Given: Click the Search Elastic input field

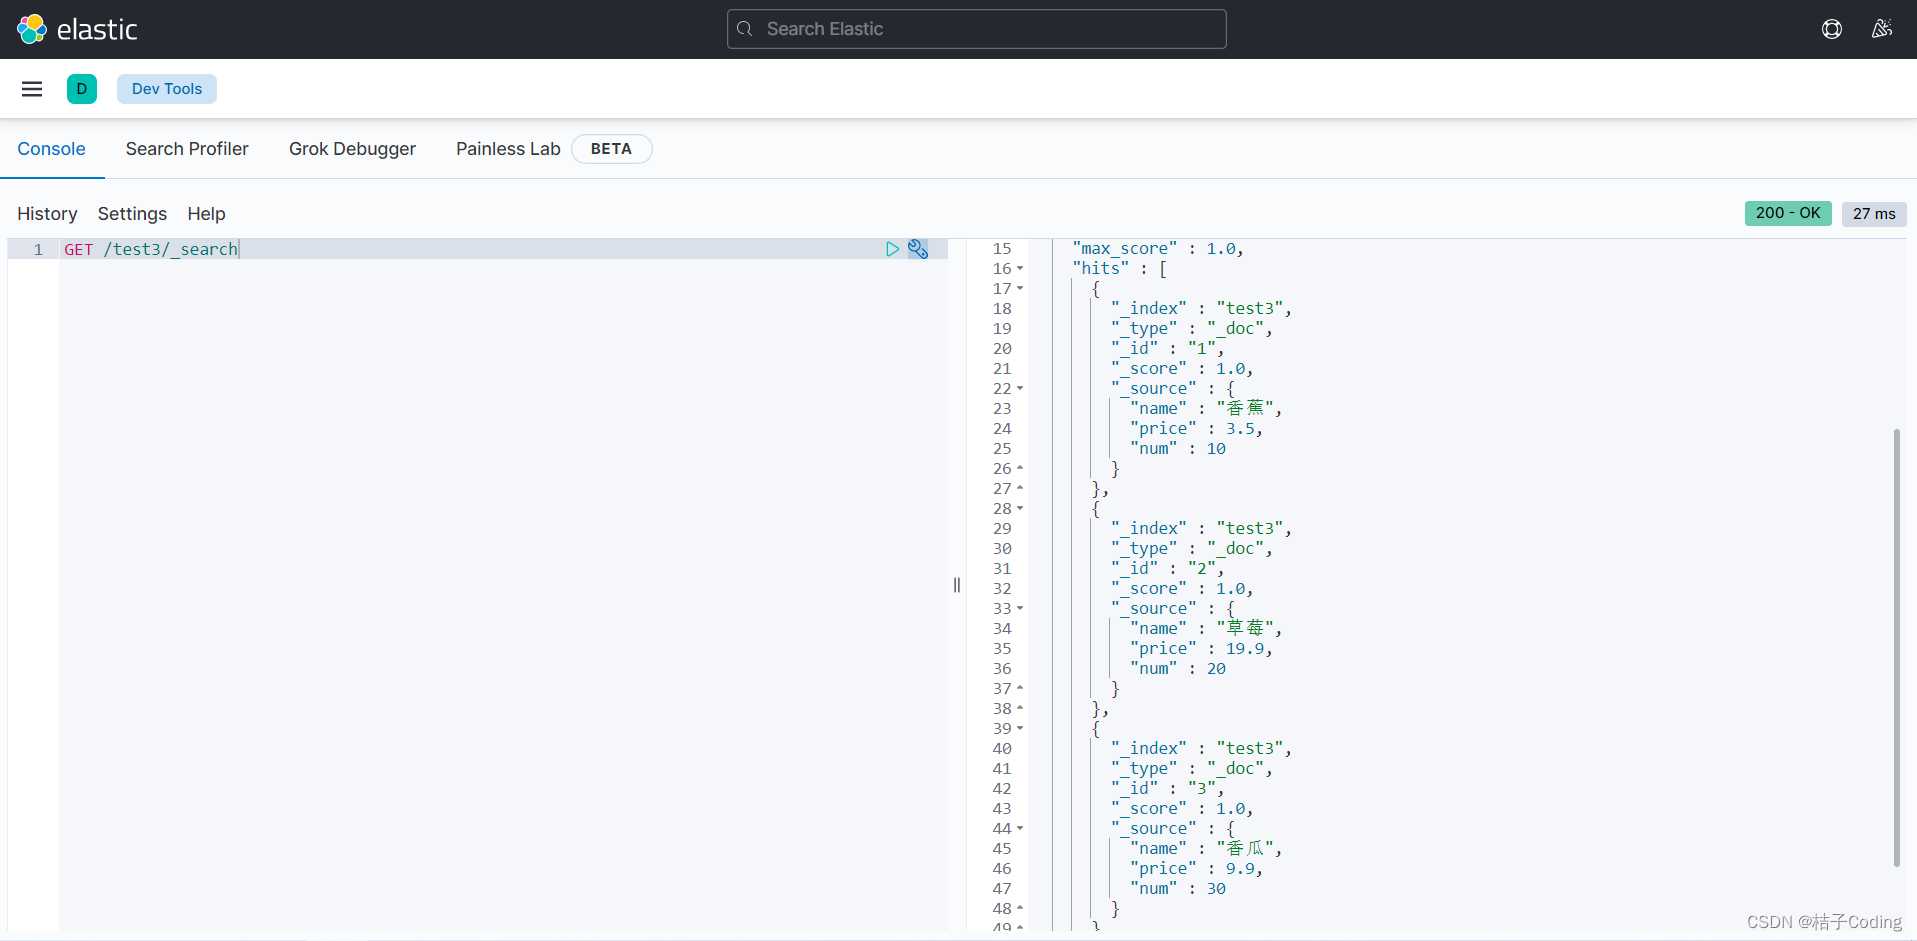Looking at the screenshot, I should [x=977, y=29].
